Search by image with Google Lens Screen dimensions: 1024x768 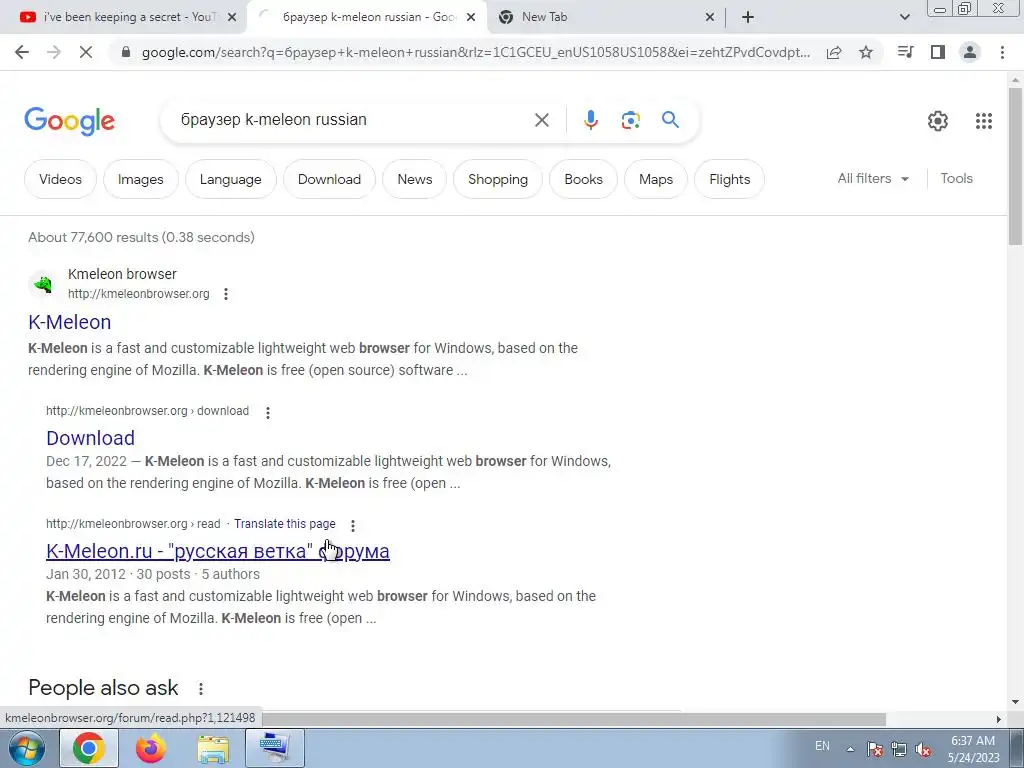coord(630,120)
